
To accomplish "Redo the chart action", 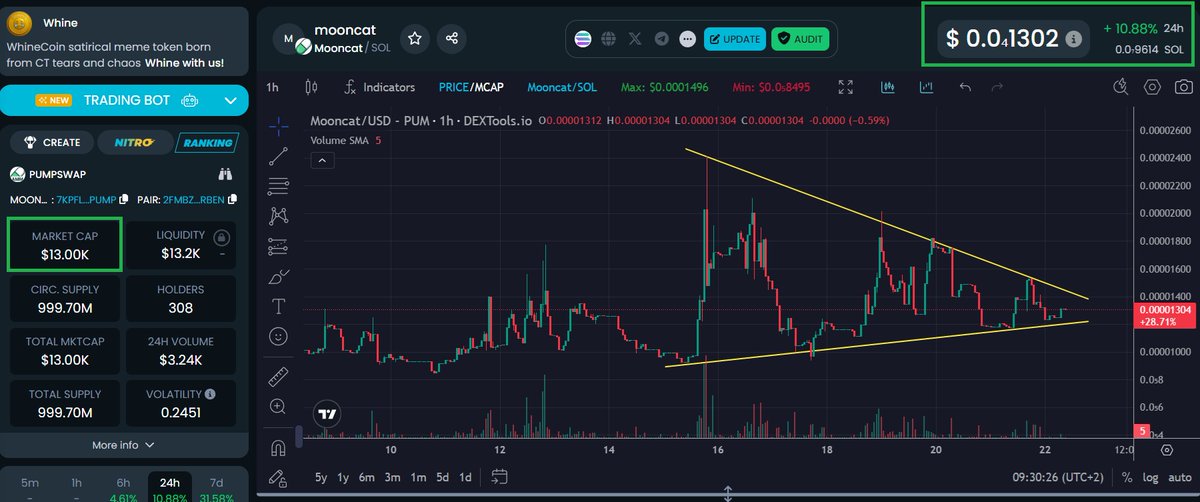I will (x=997, y=87).
